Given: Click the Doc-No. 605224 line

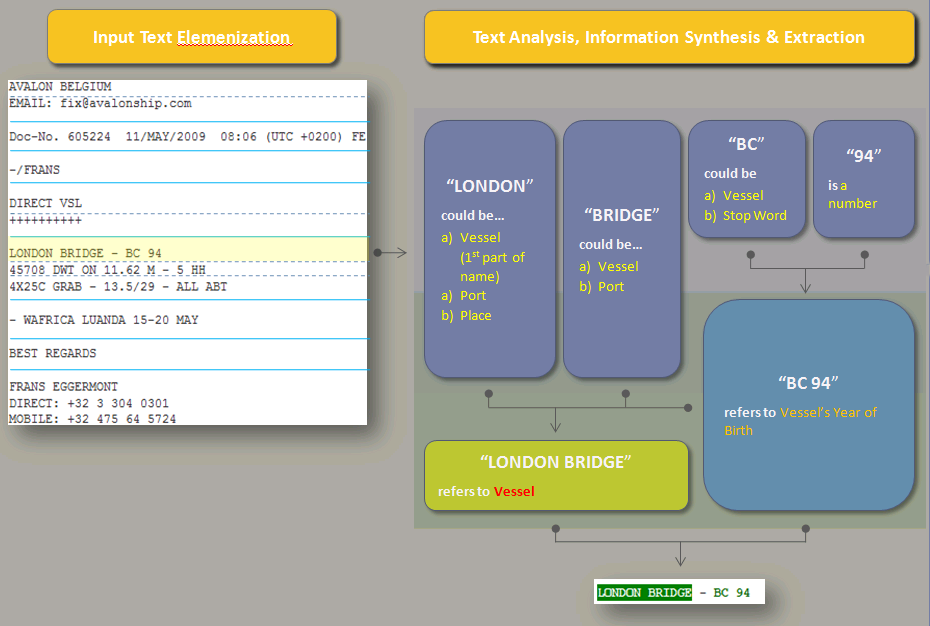Looking at the screenshot, I should (187, 136).
